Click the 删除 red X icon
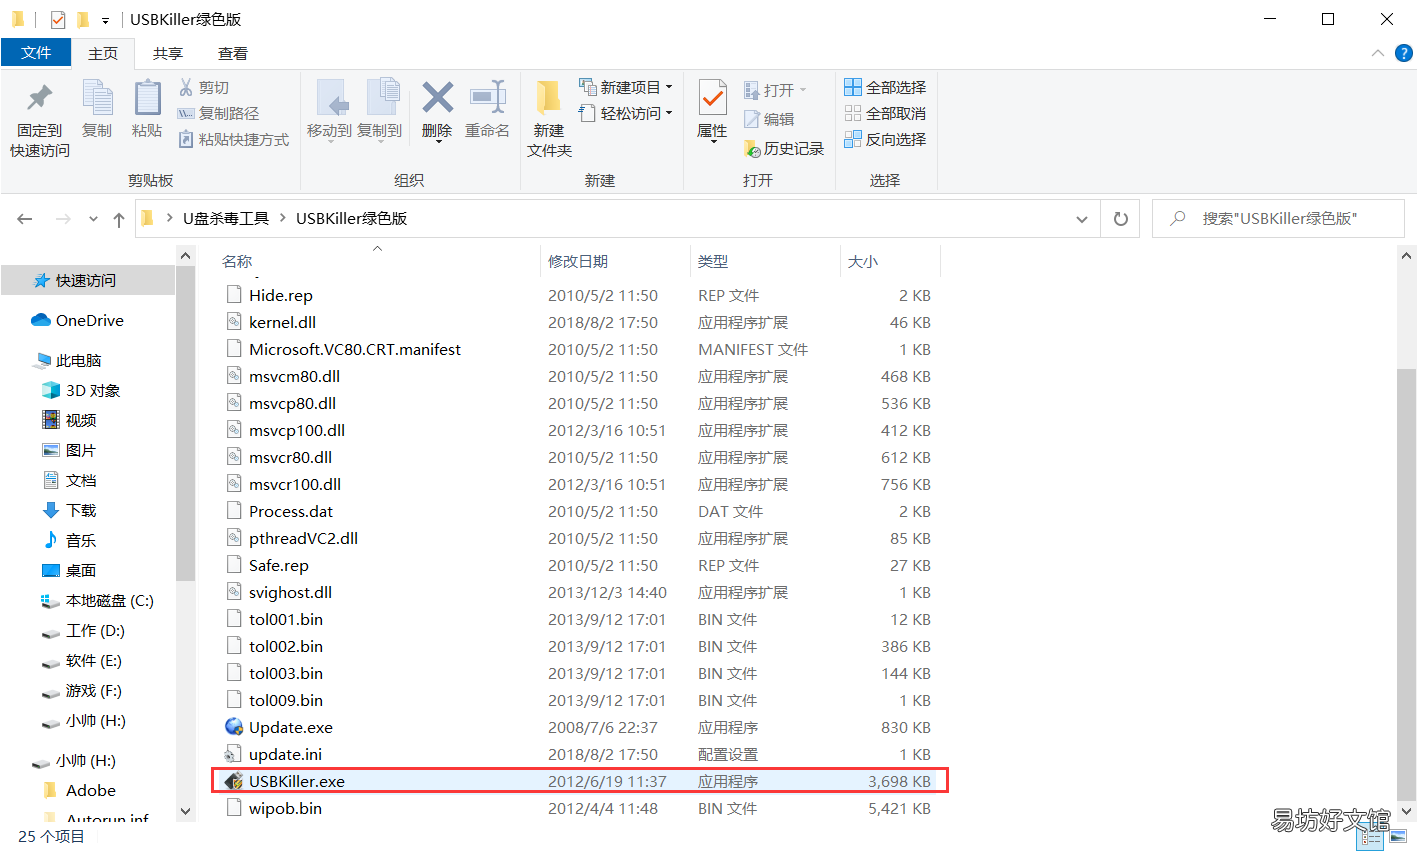The height and width of the screenshot is (852, 1418). [x=437, y=98]
